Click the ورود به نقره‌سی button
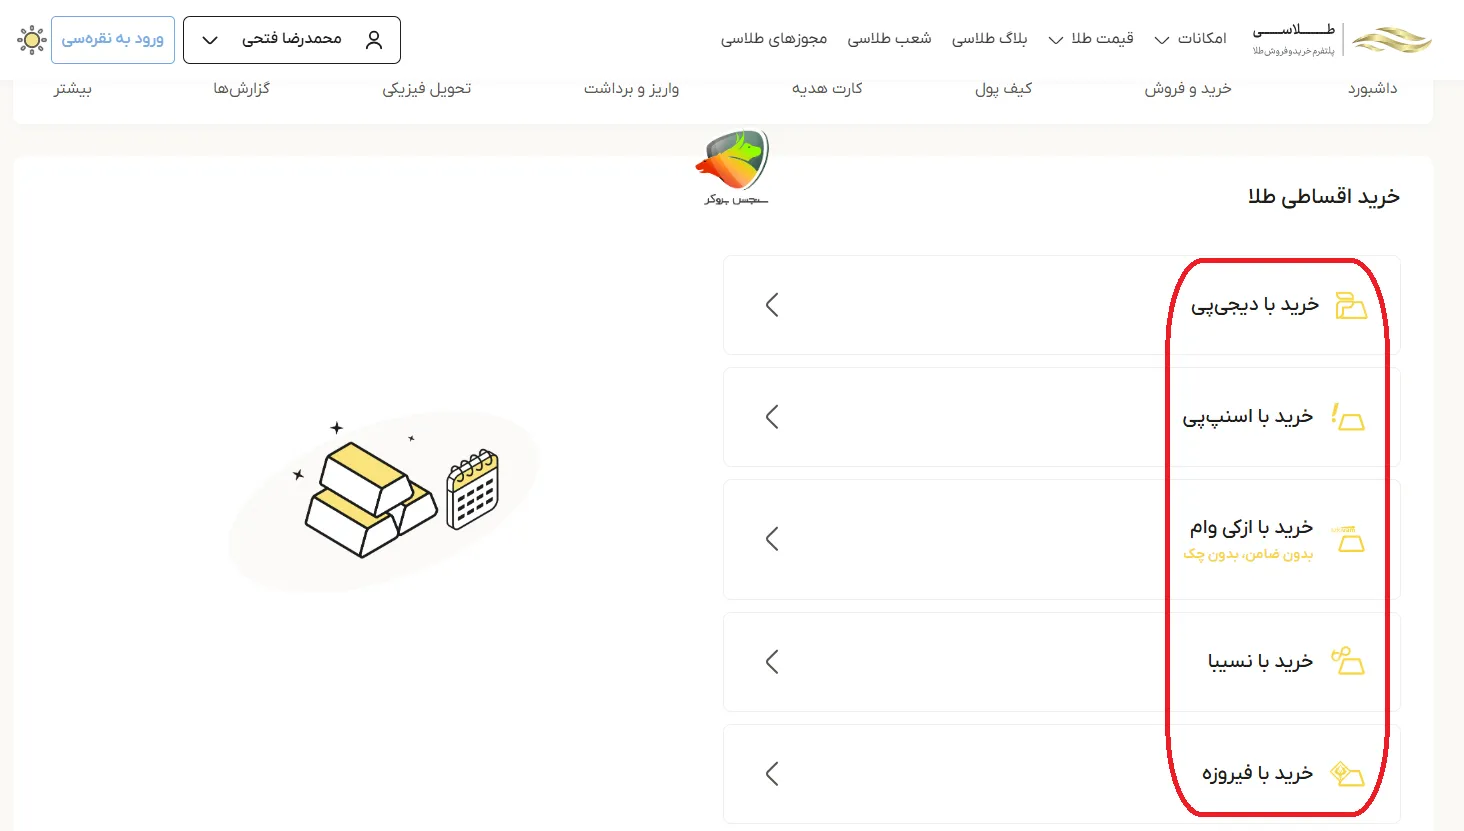Viewport: 1464px width, 831px height. 112,39
